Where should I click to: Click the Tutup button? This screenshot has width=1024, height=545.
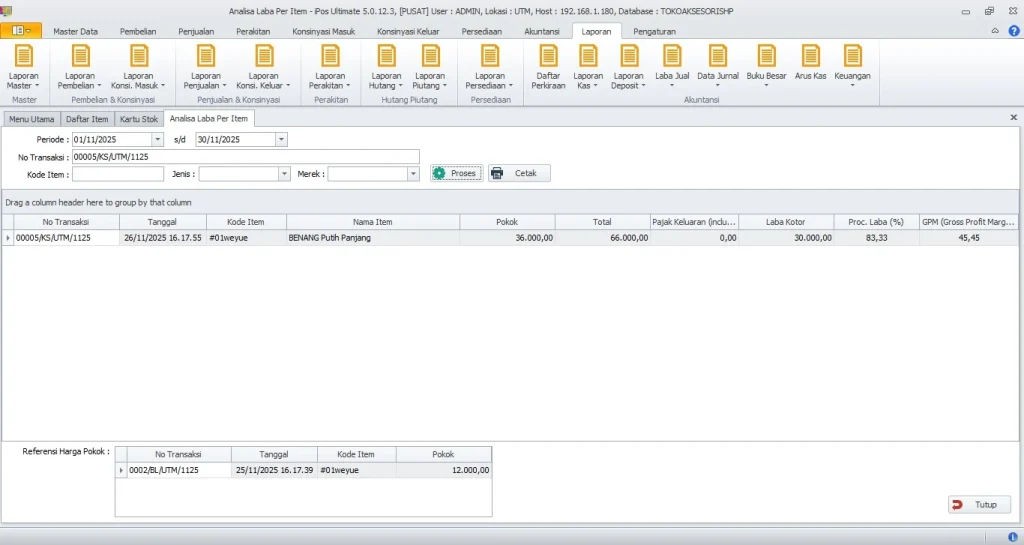[979, 505]
